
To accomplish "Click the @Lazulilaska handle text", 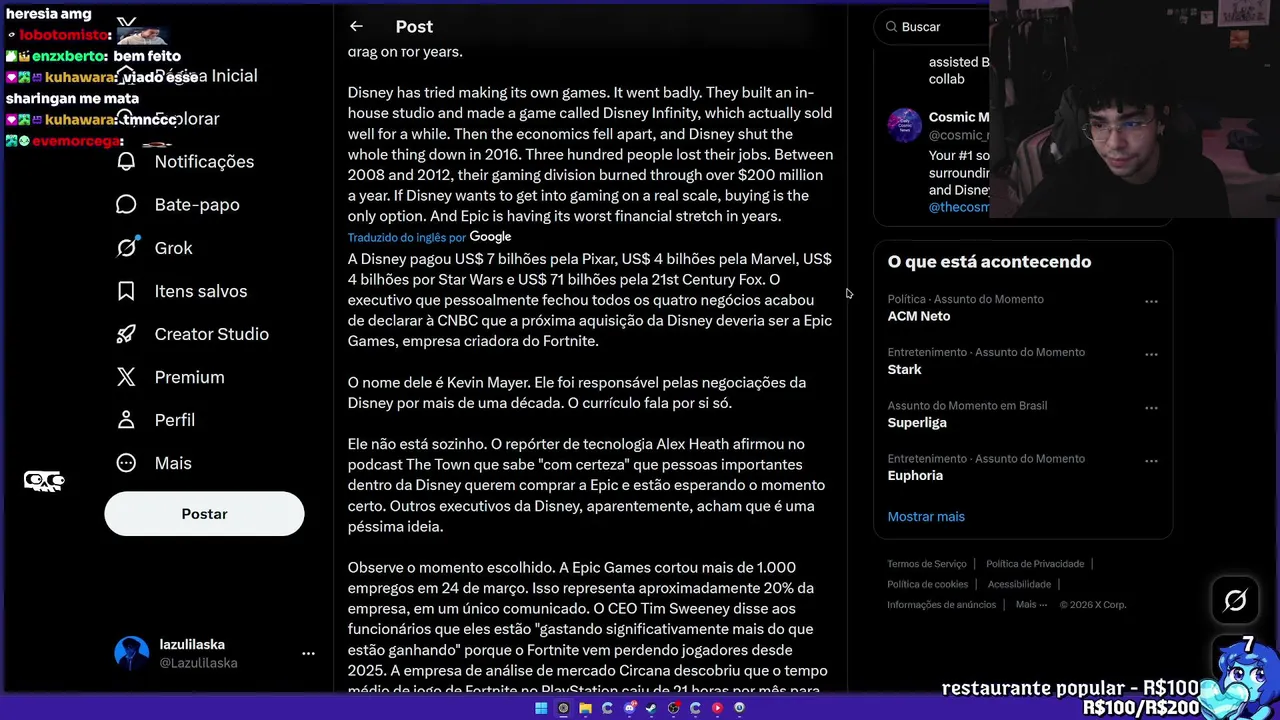I will (x=199, y=663).
